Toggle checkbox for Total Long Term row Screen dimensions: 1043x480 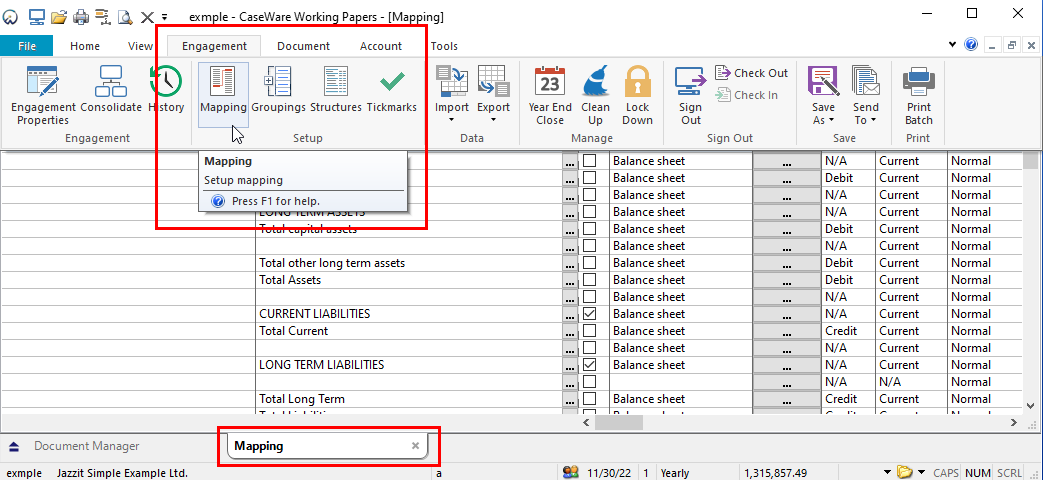pyautogui.click(x=589, y=399)
